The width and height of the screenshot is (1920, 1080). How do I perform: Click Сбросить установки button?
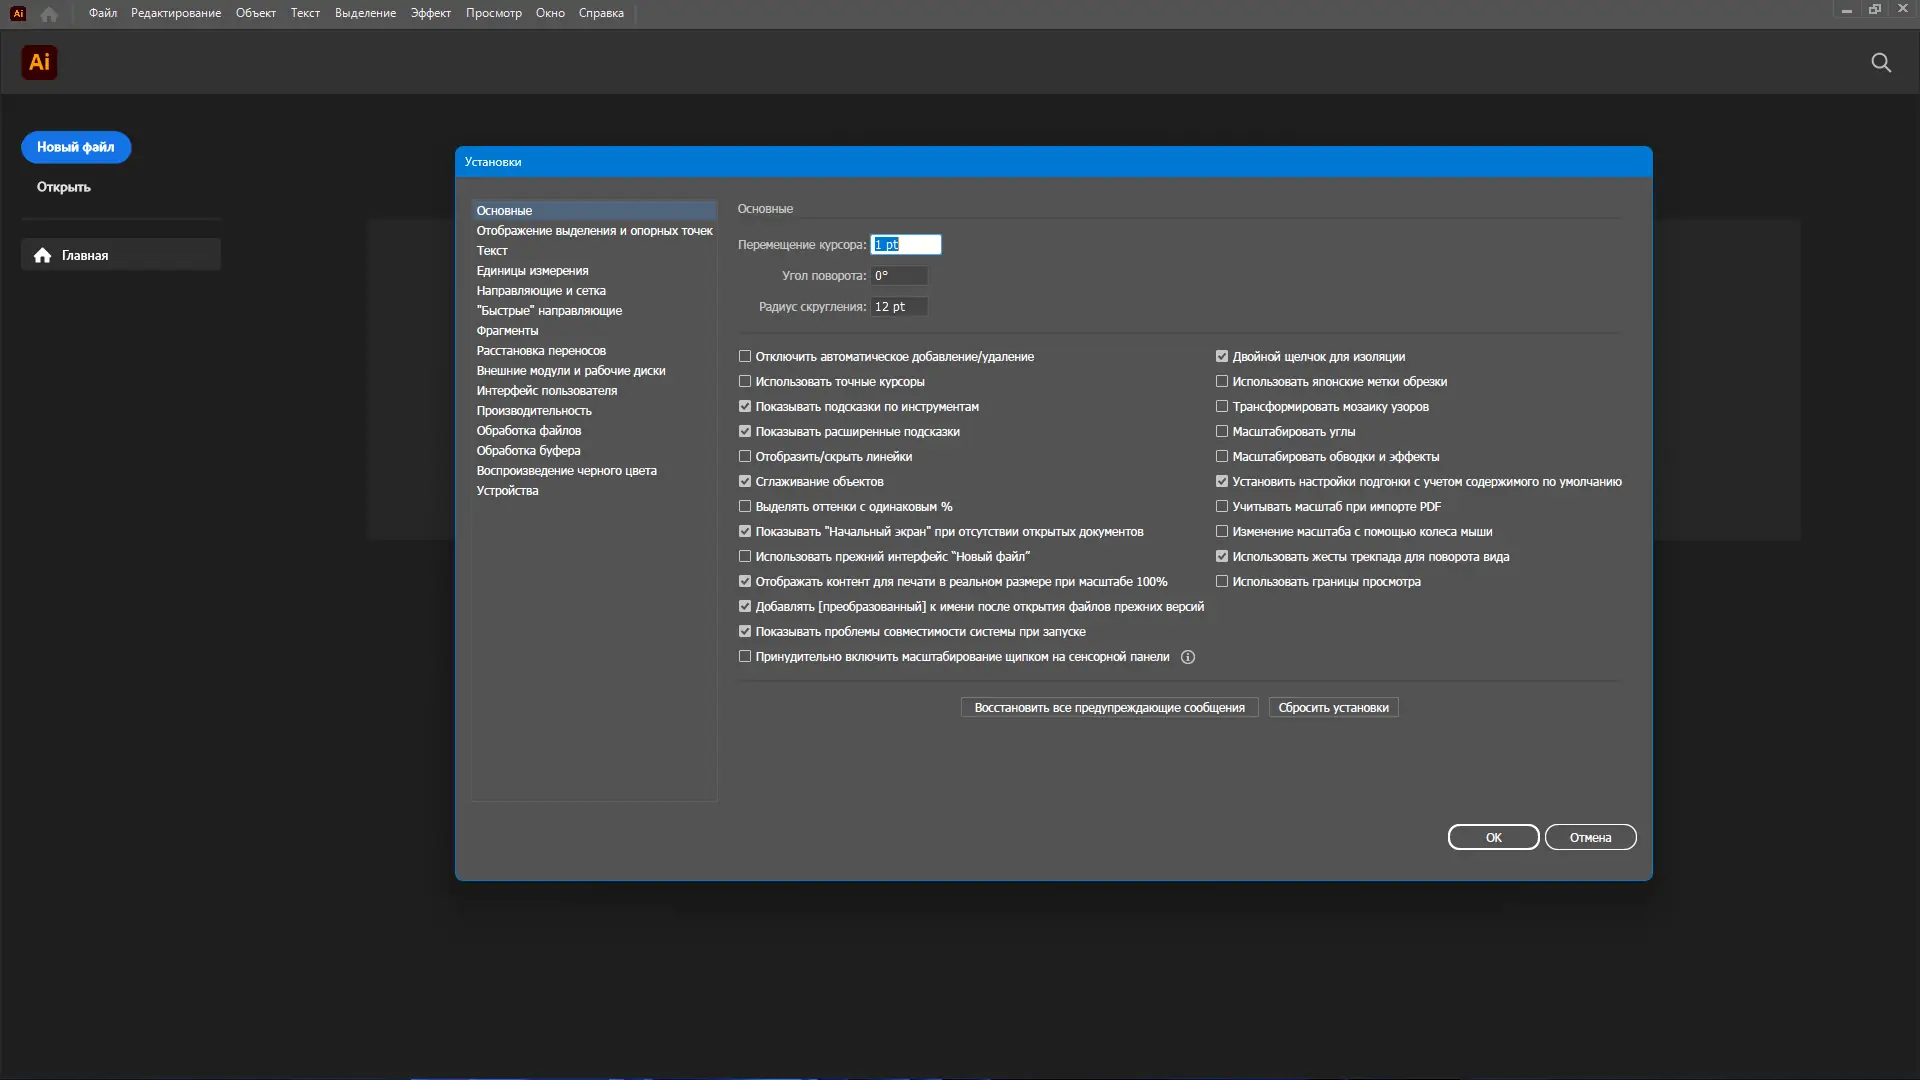pyautogui.click(x=1333, y=707)
